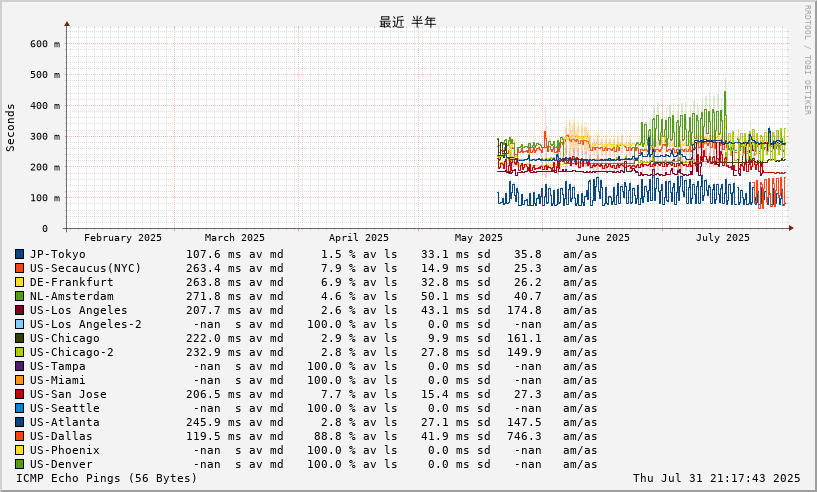Click the US-San Jose legend color swatch

pyautogui.click(x=19, y=394)
